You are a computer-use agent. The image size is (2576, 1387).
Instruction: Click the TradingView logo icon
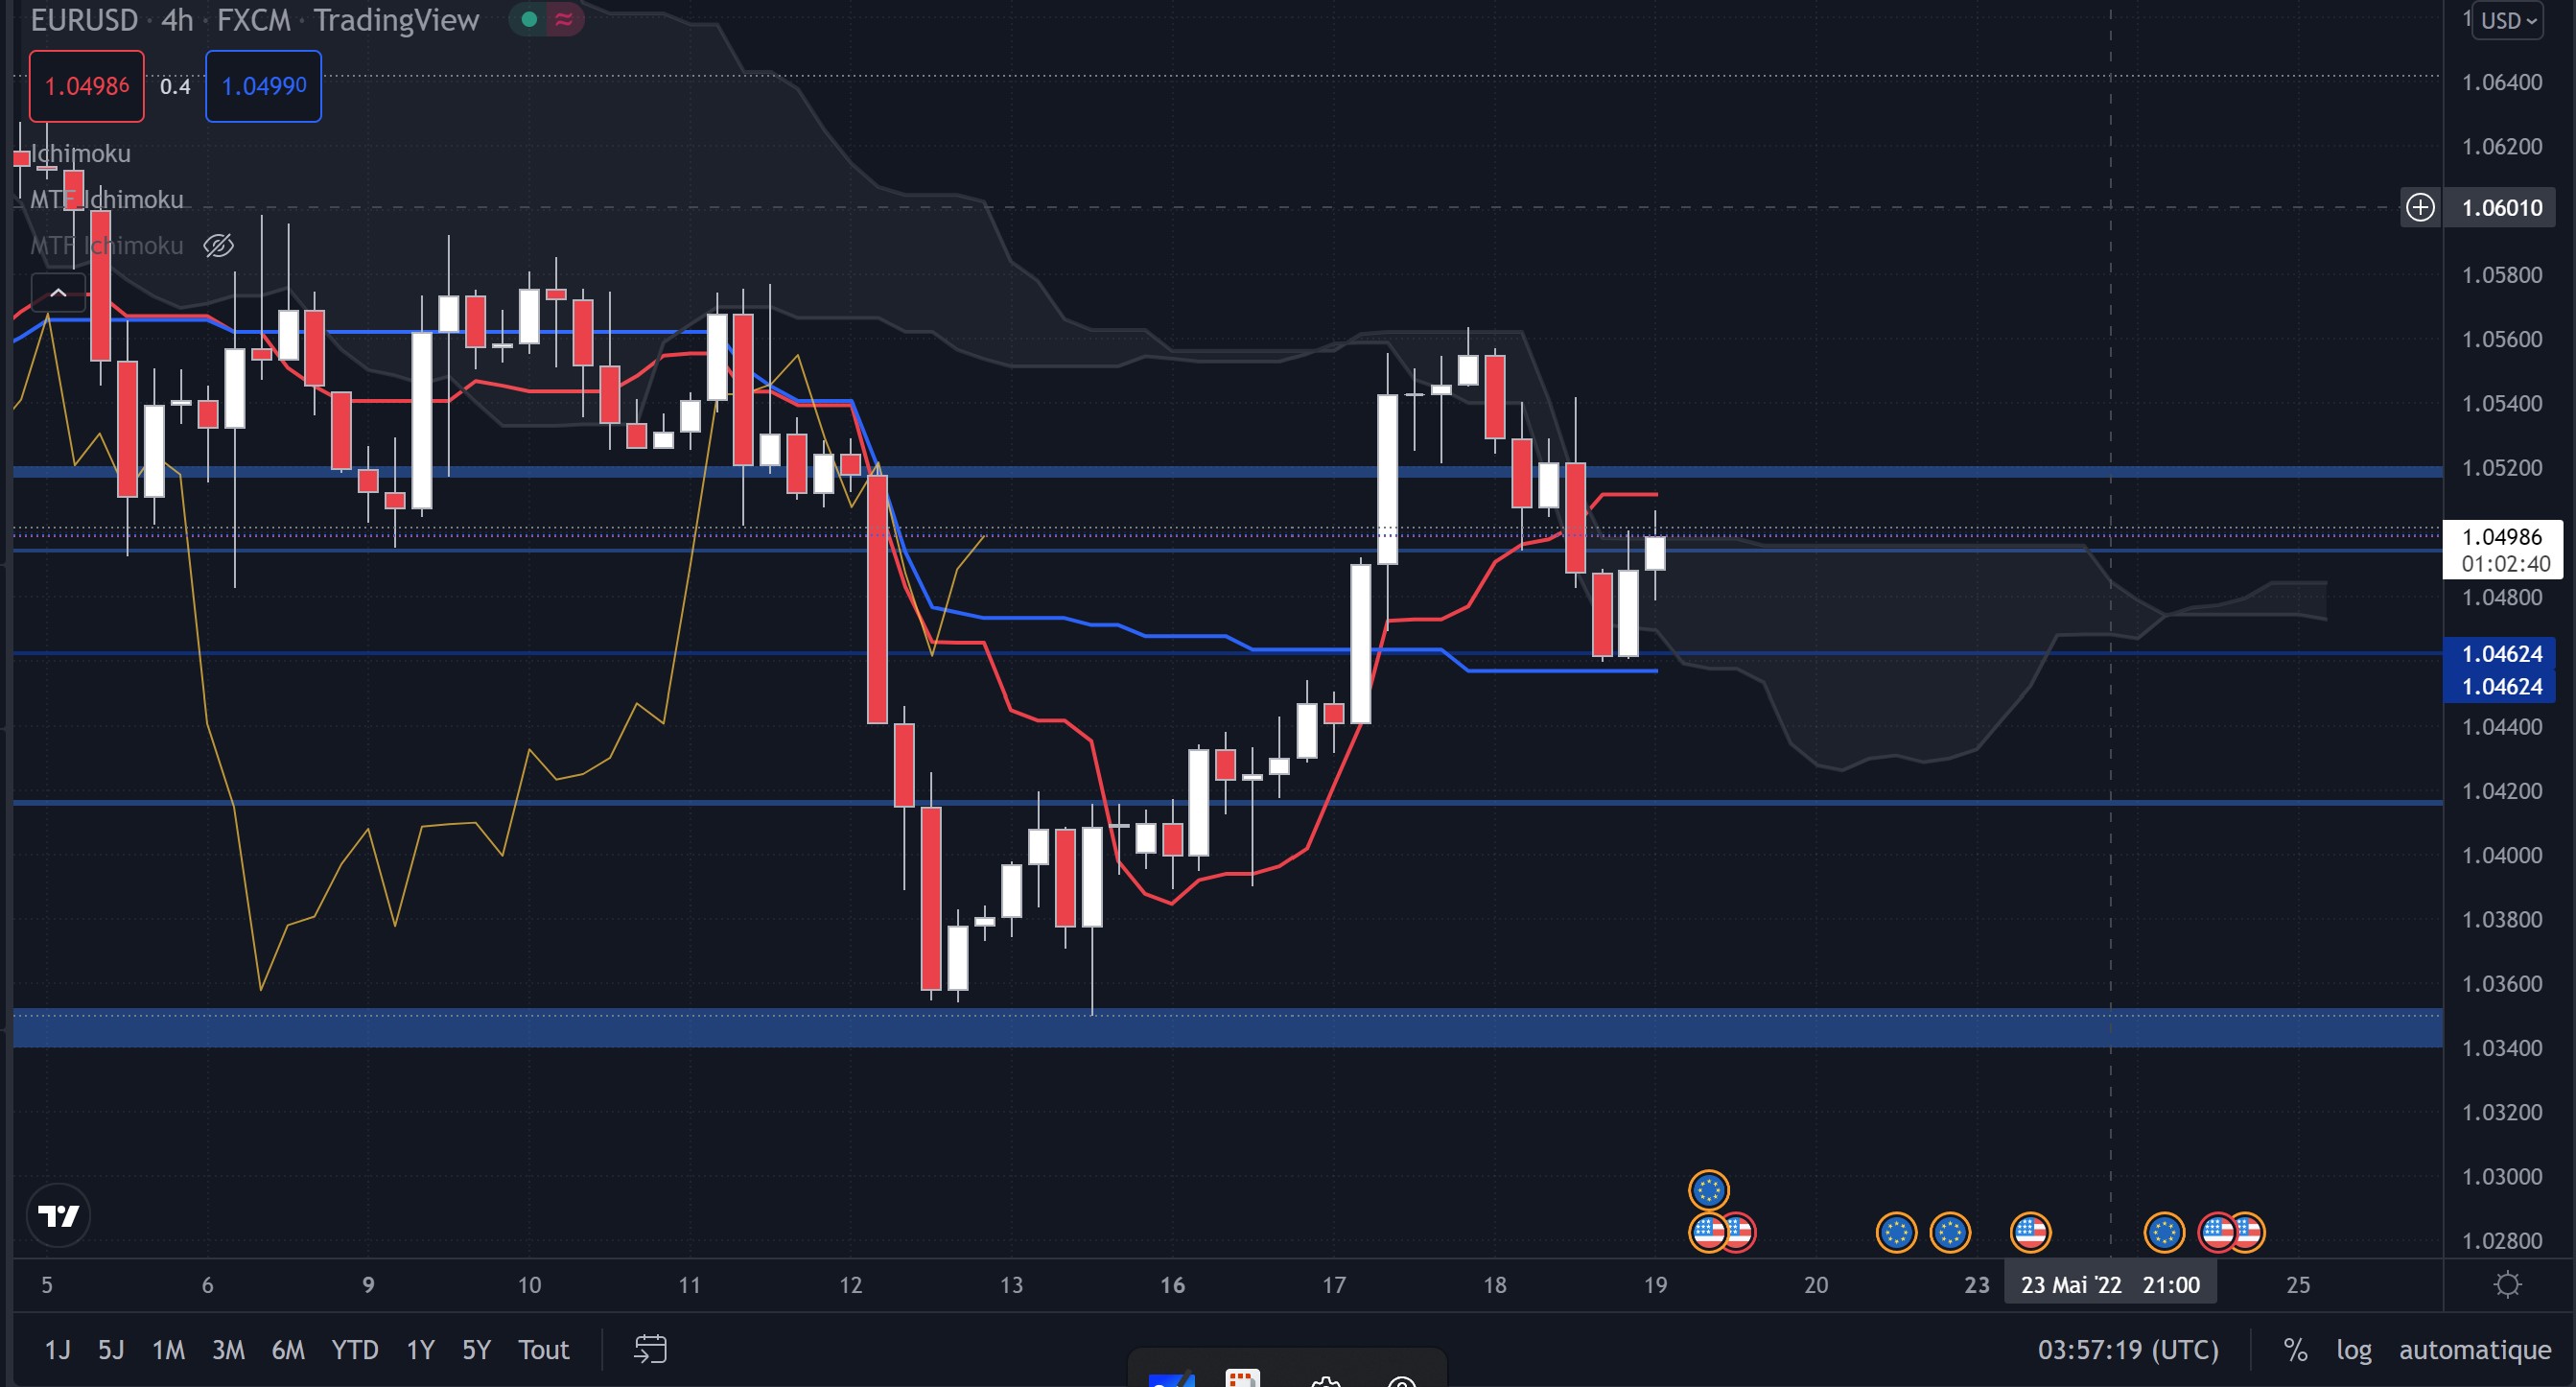[58, 1215]
